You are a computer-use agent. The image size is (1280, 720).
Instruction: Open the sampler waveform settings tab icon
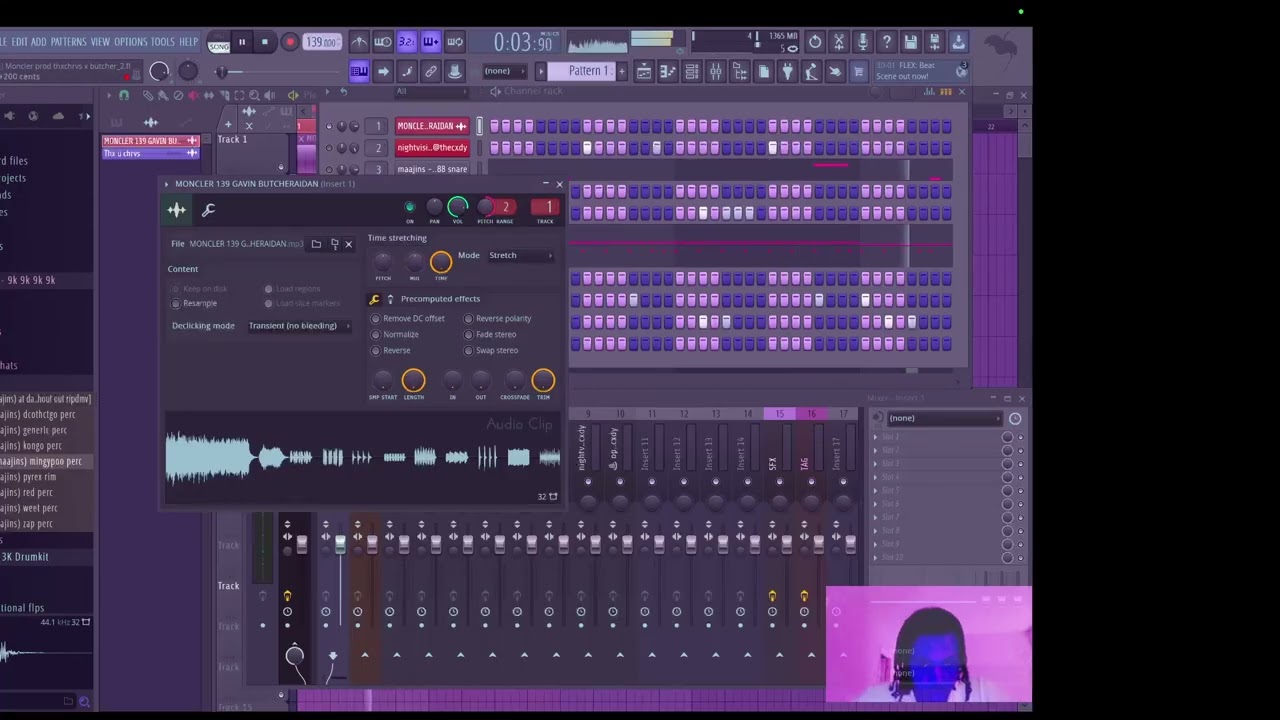tap(176, 210)
